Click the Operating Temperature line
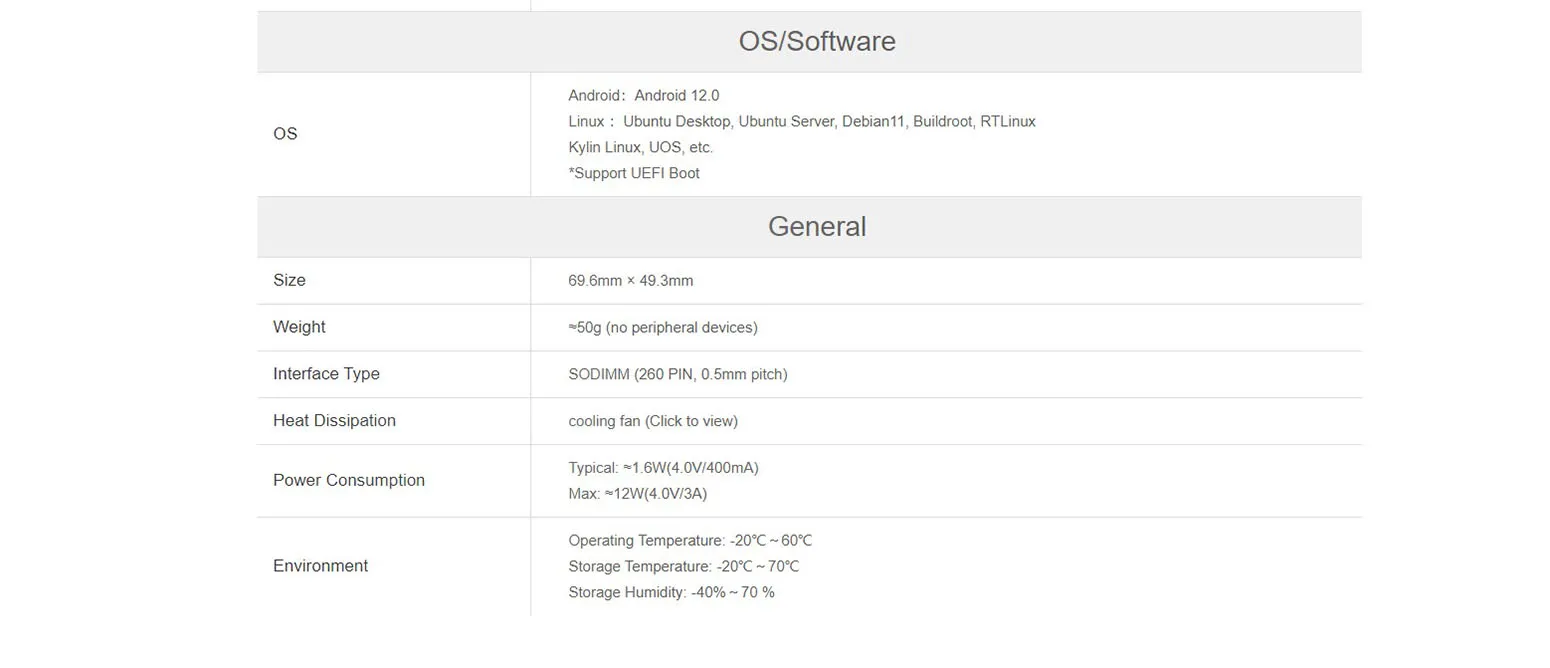Viewport: 1550px width, 668px height. [689, 541]
